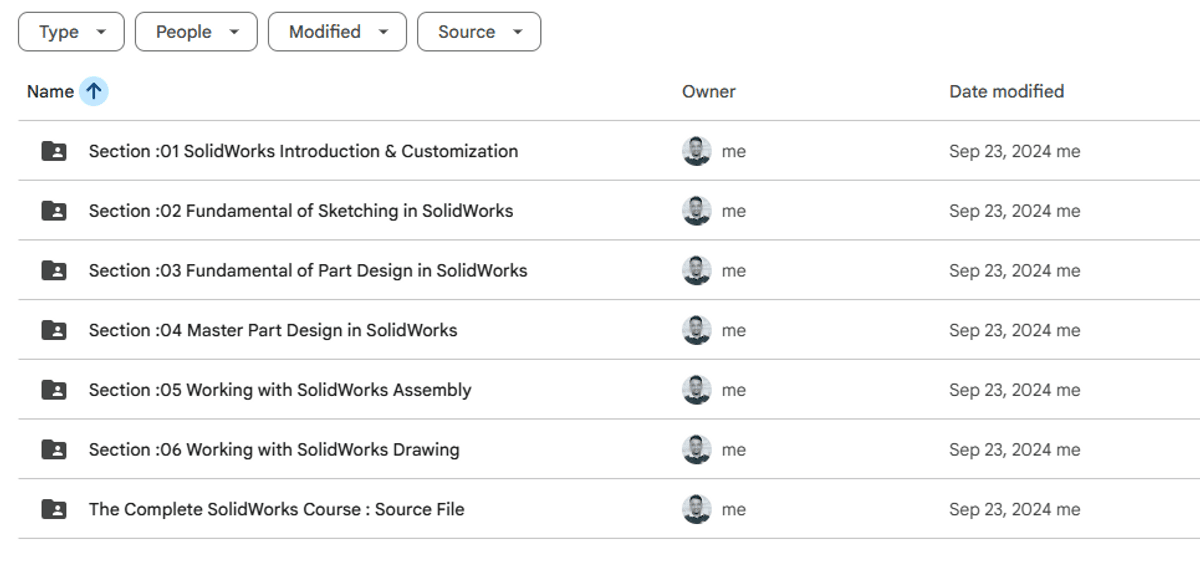
Task: Select Section :04 Master Part Design folder
Action: point(272,330)
